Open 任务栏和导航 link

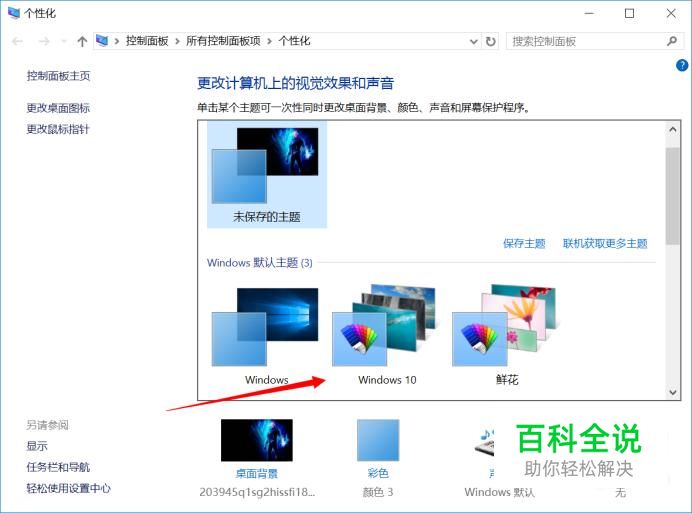coord(58,467)
